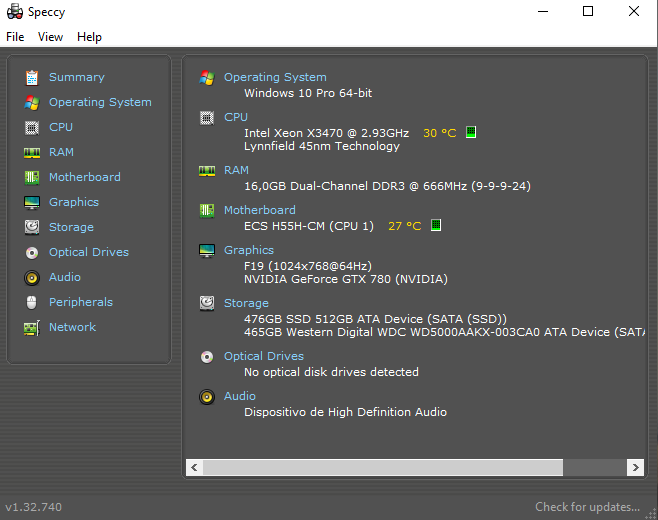Click green temperature indicator next to CPU 30 °C
This screenshot has height=520, width=658.
click(471, 132)
